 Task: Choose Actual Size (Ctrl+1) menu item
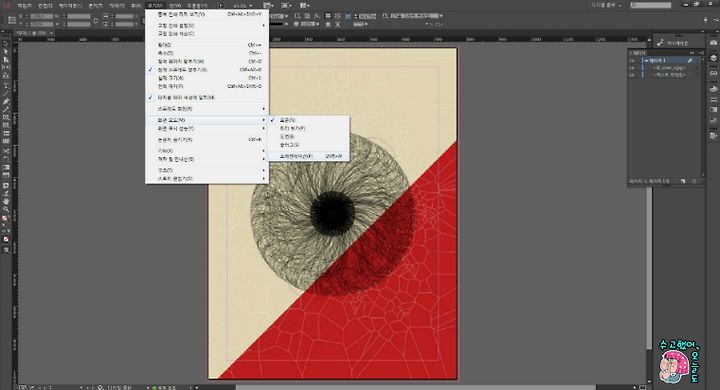click(207, 78)
